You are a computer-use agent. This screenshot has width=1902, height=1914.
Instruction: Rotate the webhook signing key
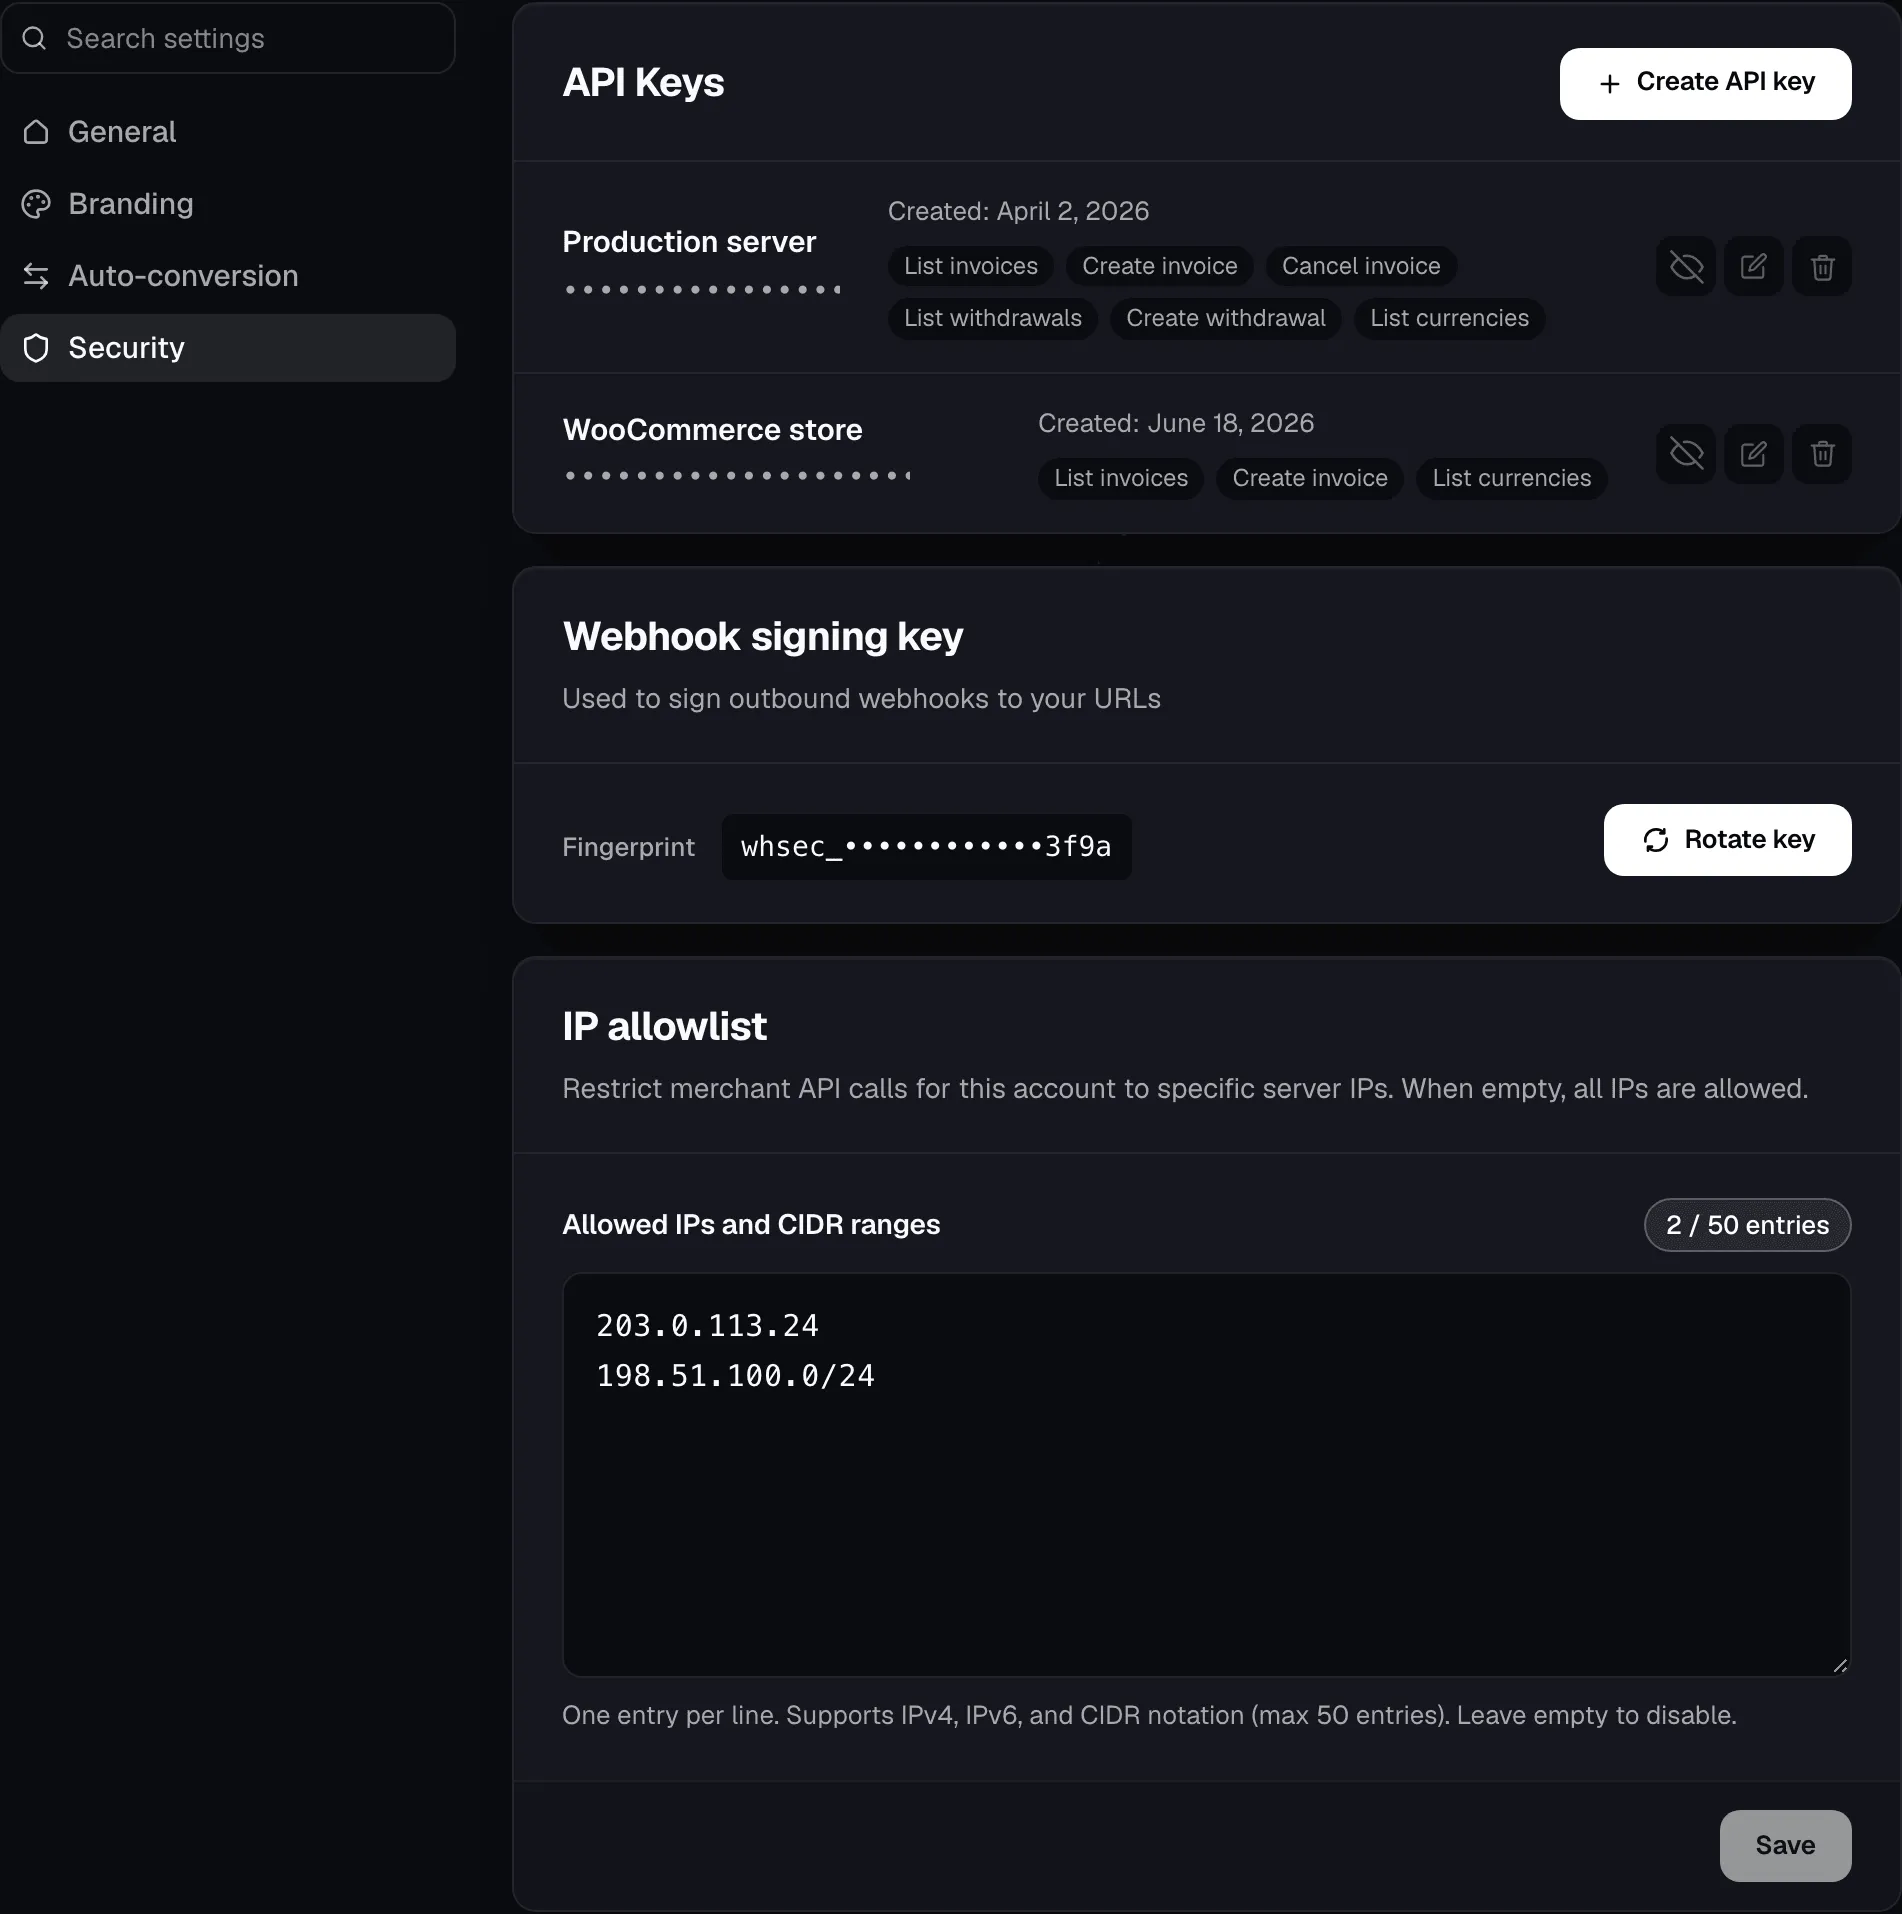click(x=1727, y=840)
